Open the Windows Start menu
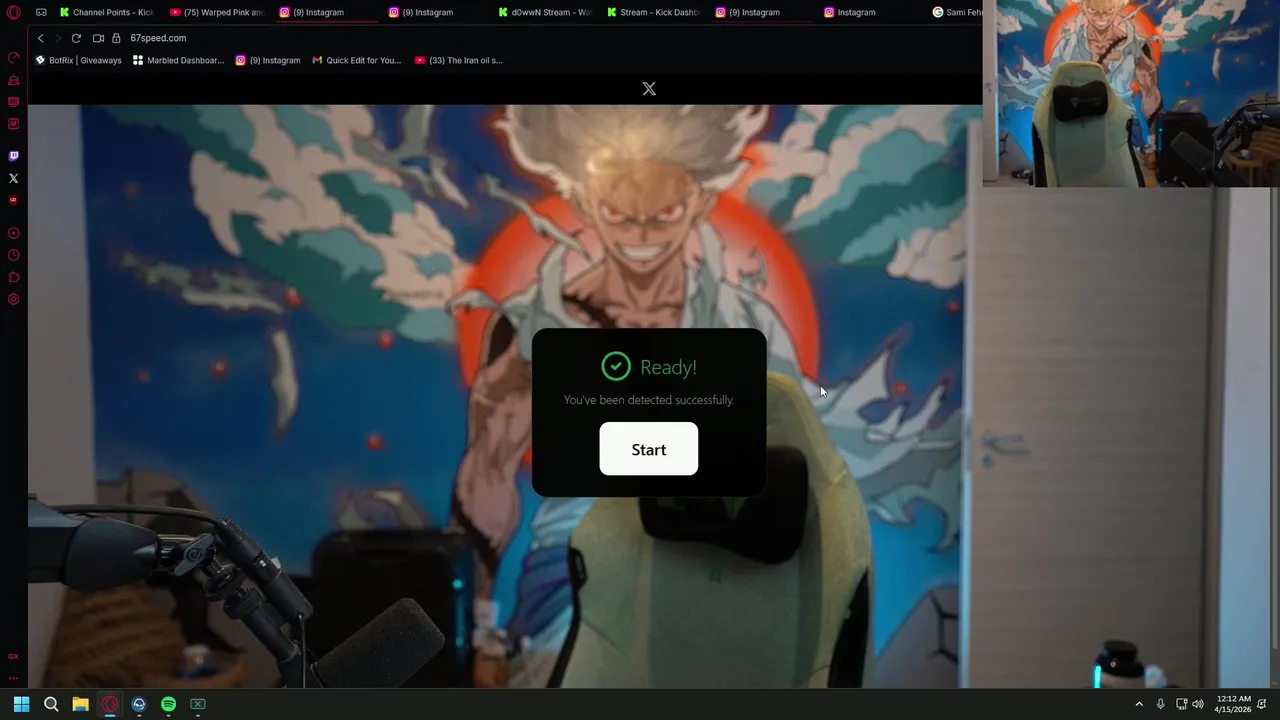This screenshot has width=1280, height=720. (21, 704)
